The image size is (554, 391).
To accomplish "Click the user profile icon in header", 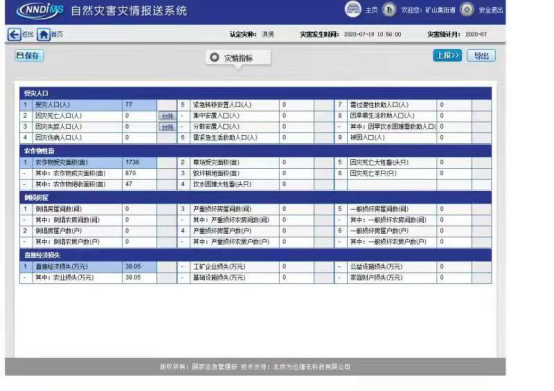I will [389, 10].
